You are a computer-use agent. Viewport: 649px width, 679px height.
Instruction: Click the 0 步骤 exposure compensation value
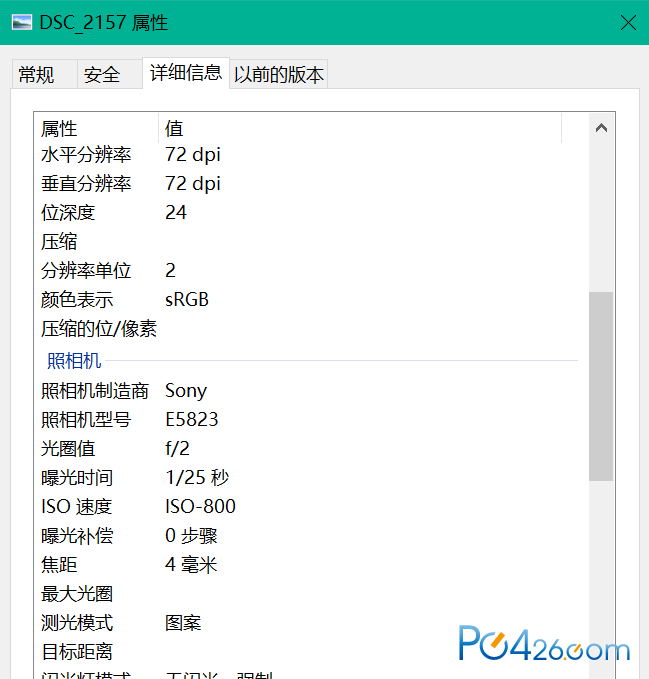(191, 536)
